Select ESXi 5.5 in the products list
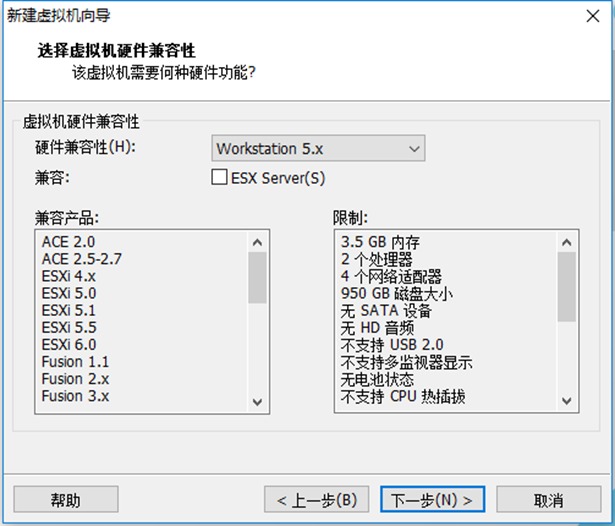615x526 pixels. tap(69, 328)
